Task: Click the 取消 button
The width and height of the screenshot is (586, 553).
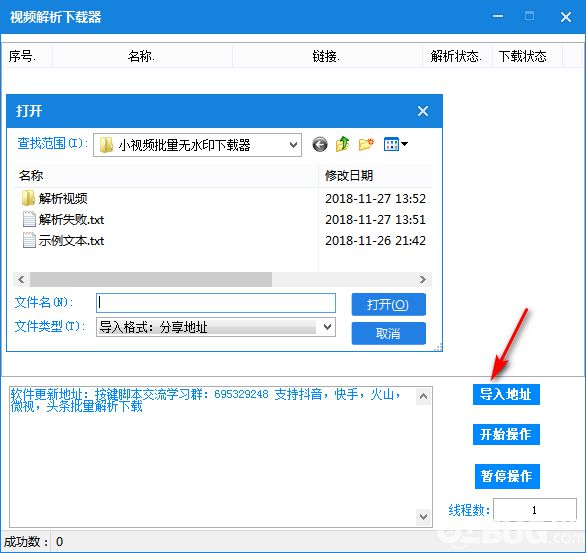Action: (x=388, y=333)
